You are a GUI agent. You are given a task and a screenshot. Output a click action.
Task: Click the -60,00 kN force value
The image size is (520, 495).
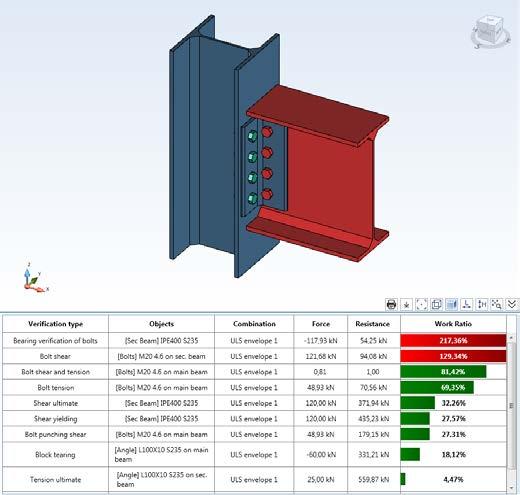[321, 455]
